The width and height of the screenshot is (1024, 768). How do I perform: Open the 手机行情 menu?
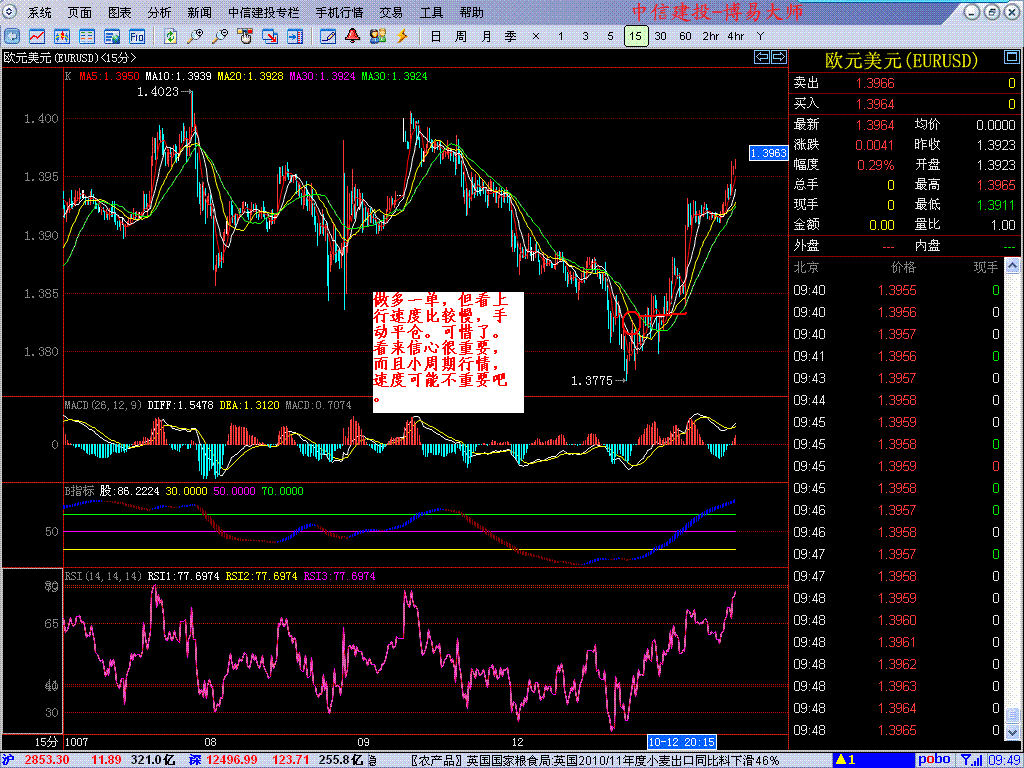click(340, 12)
